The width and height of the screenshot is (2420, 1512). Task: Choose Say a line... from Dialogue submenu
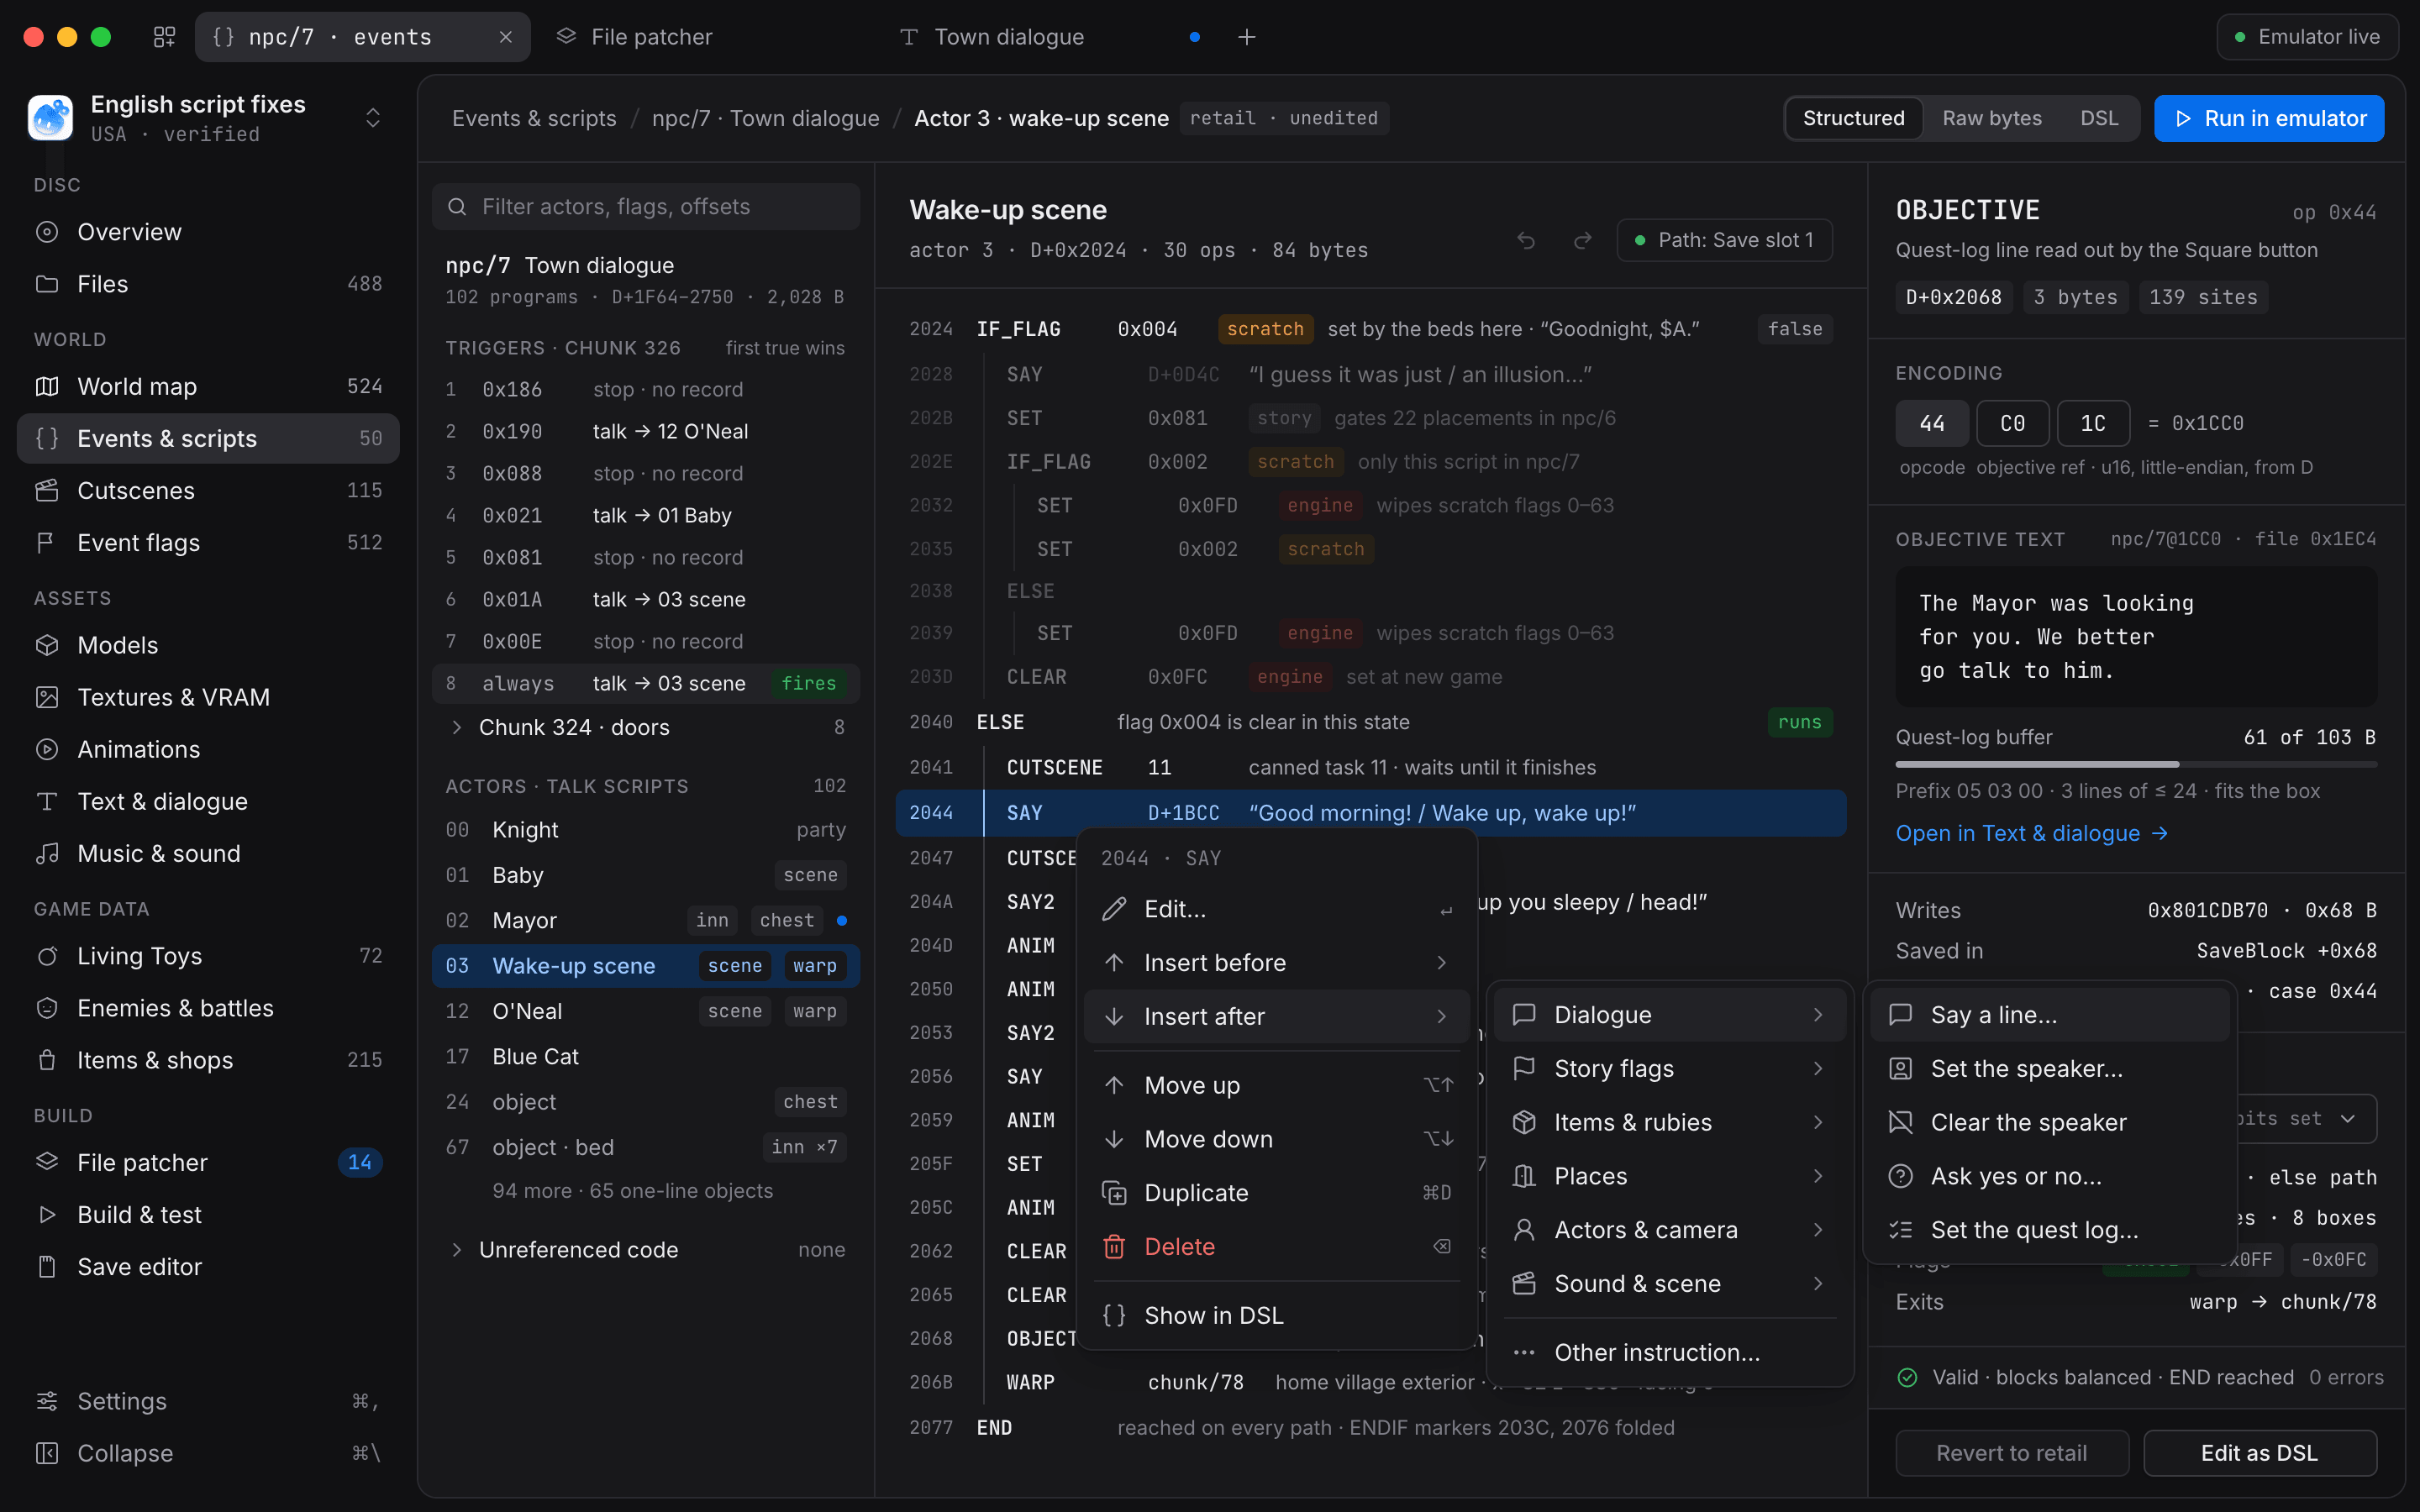(2050, 1015)
